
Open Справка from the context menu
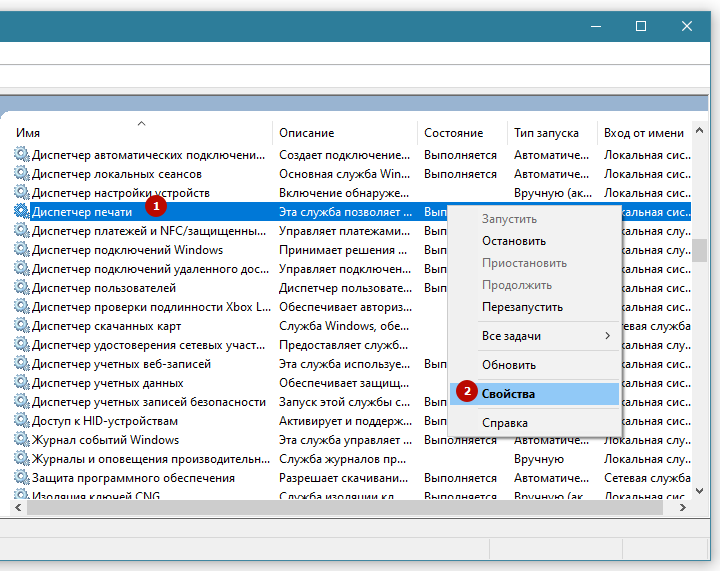click(x=505, y=423)
